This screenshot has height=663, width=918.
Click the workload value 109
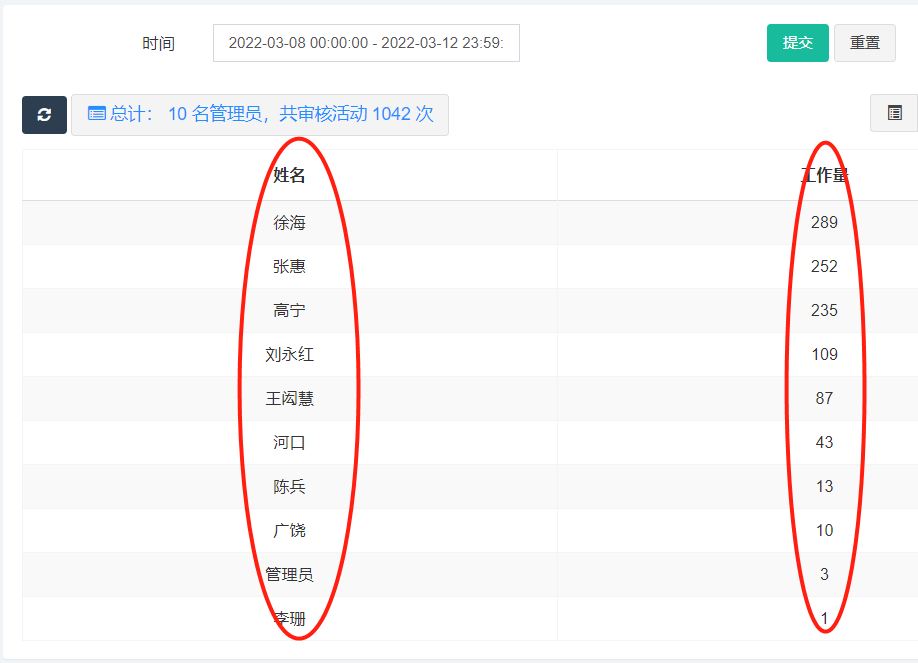pyautogui.click(x=824, y=354)
